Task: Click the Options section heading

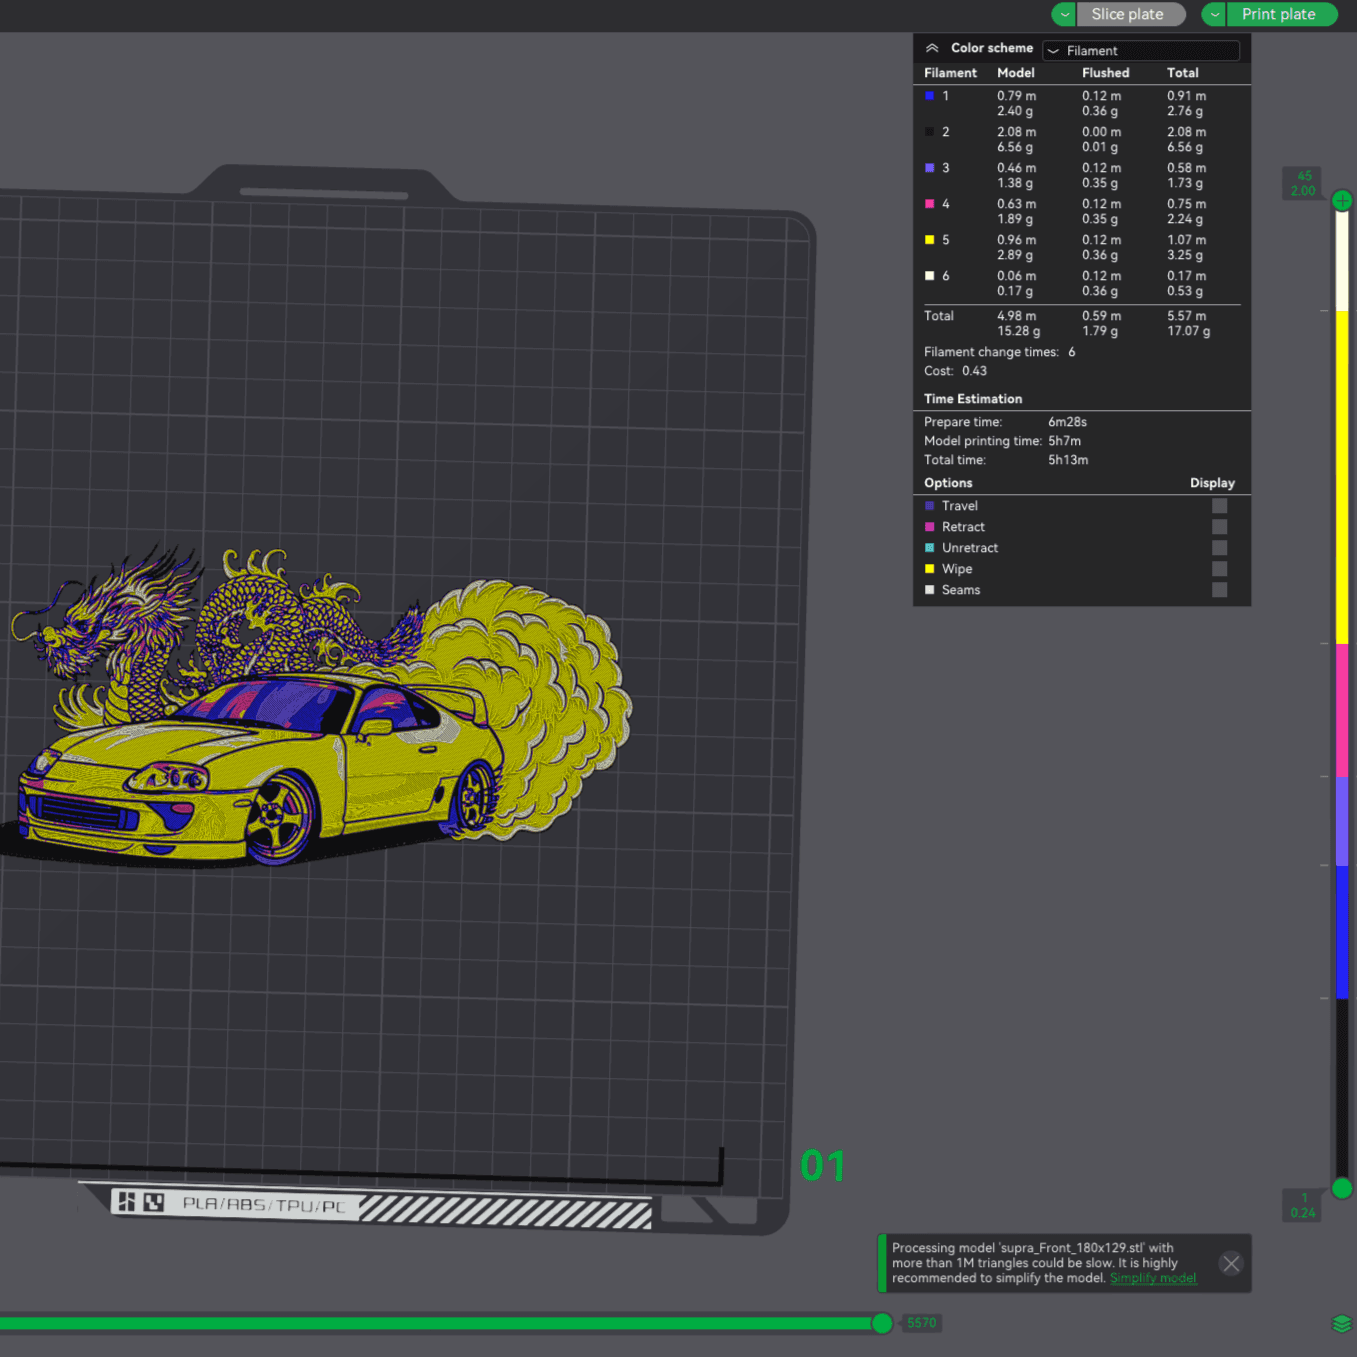Action: 948,483
